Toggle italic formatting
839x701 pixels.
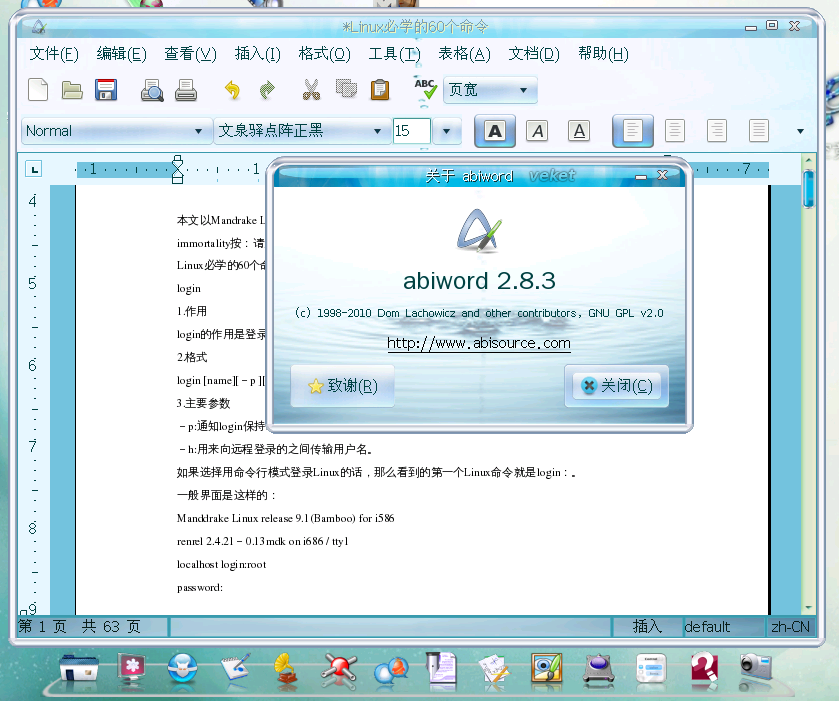coord(537,131)
